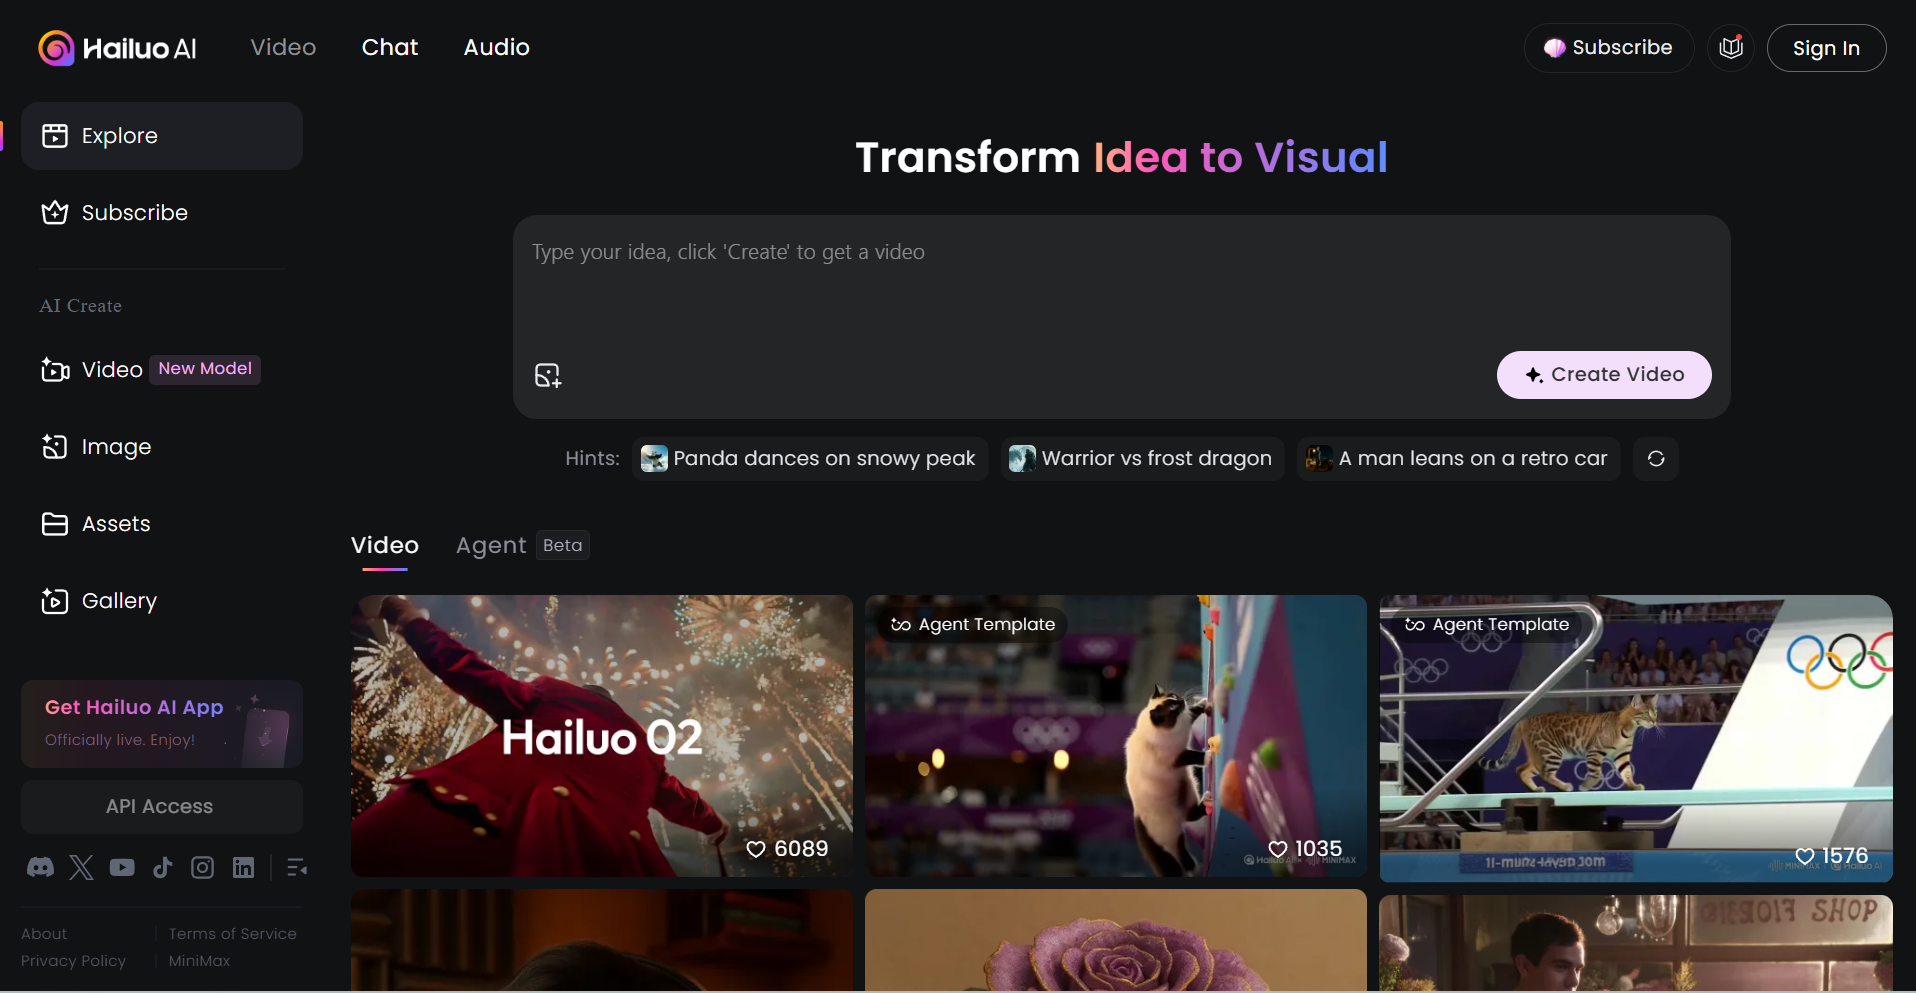Click the video camera sidebar icon

pyautogui.click(x=55, y=370)
